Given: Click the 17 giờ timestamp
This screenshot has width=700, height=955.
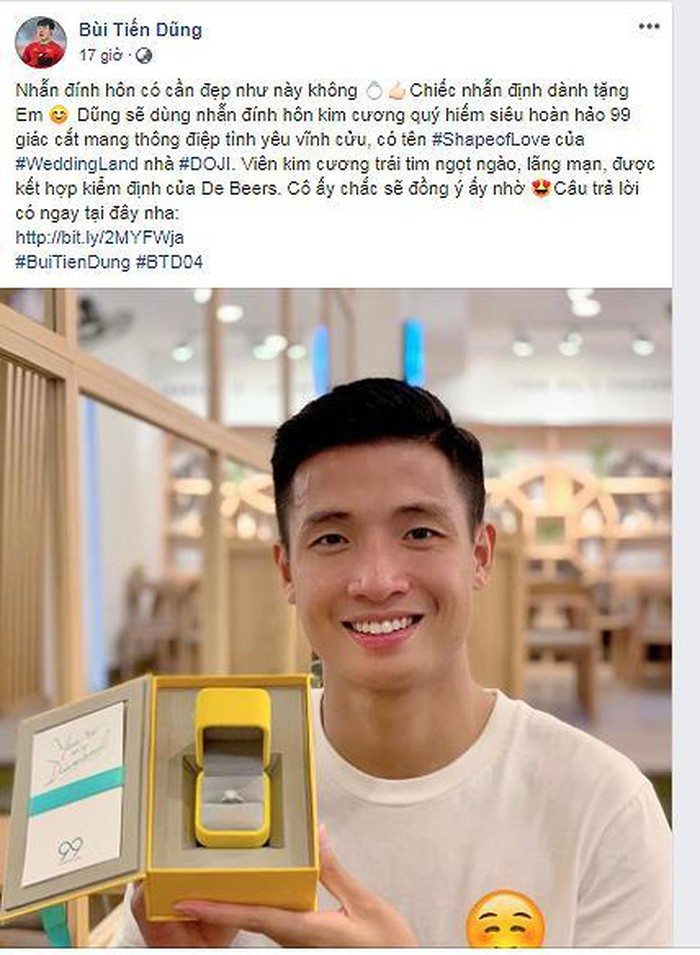Looking at the screenshot, I should [101, 55].
